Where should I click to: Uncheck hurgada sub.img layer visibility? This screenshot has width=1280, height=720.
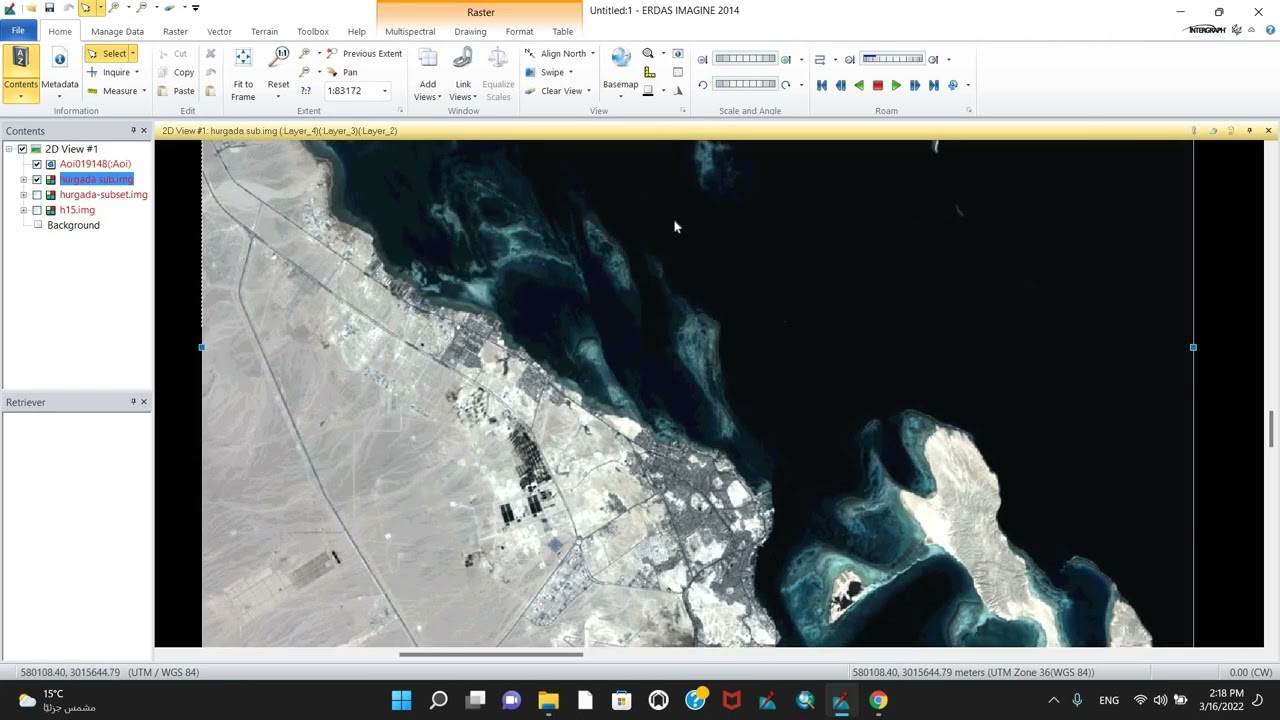tap(37, 180)
